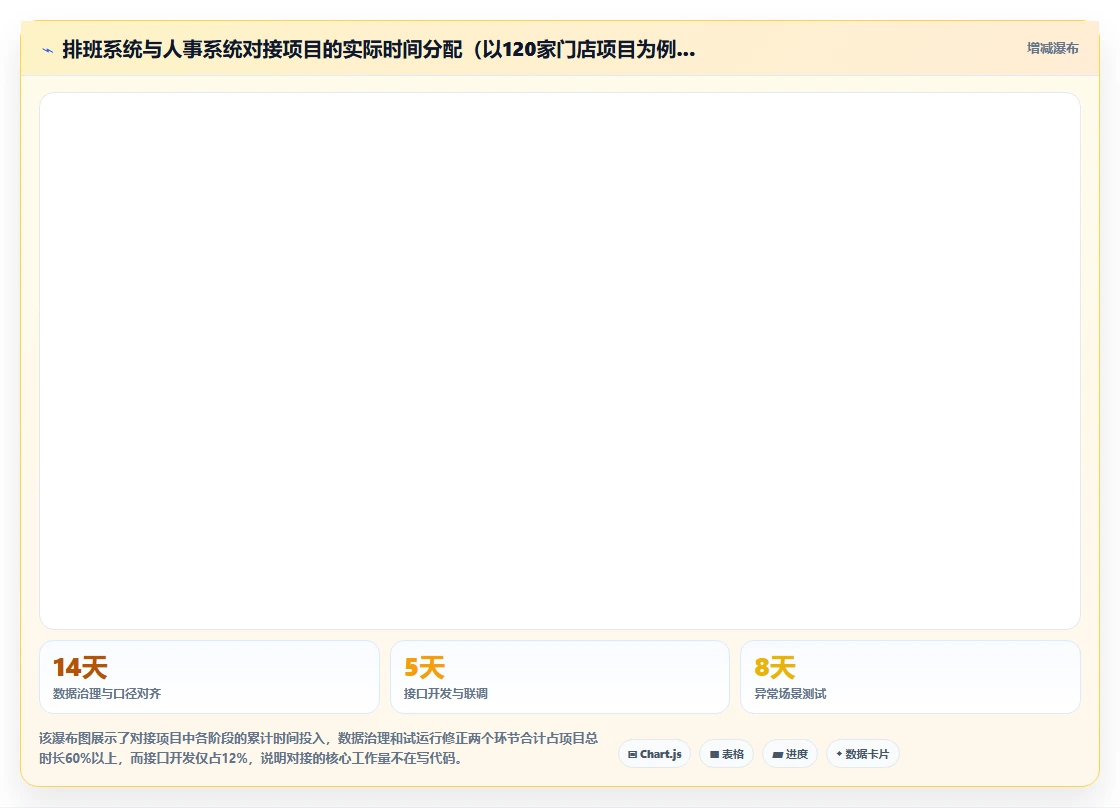Screen dimensions: 1120x808
Task: Click the 14天 value
Action: 80,667
